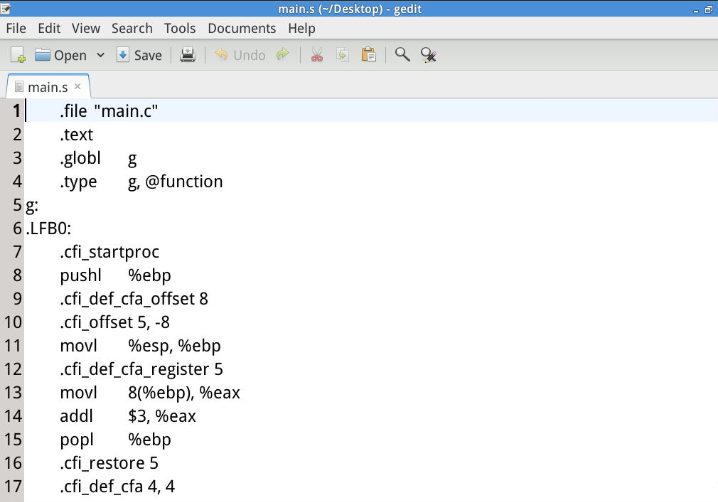Click the '.text' directive line

[76, 135]
